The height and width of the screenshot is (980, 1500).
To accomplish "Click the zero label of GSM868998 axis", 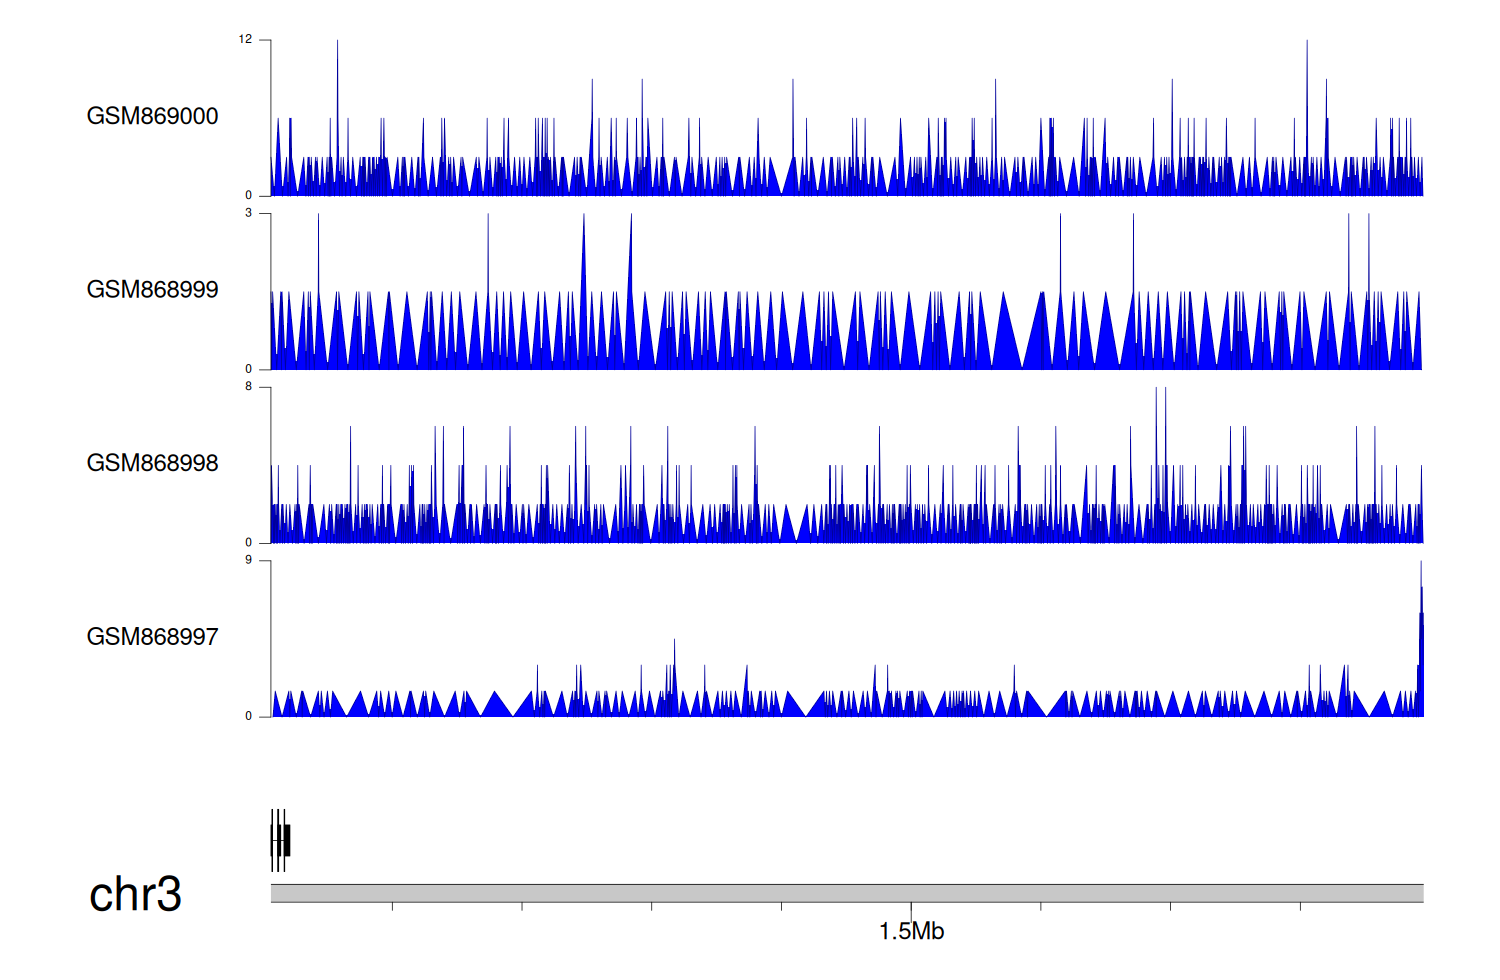I will point(249,543).
